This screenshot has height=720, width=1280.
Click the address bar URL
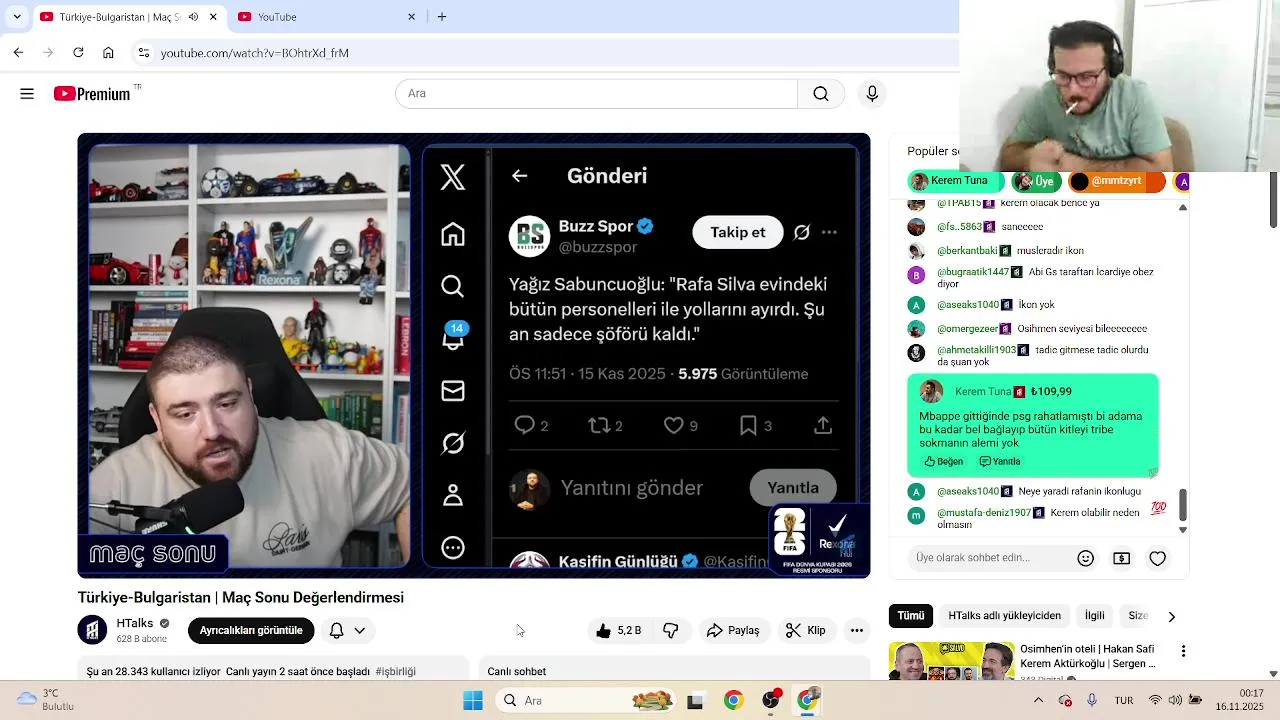click(x=255, y=53)
